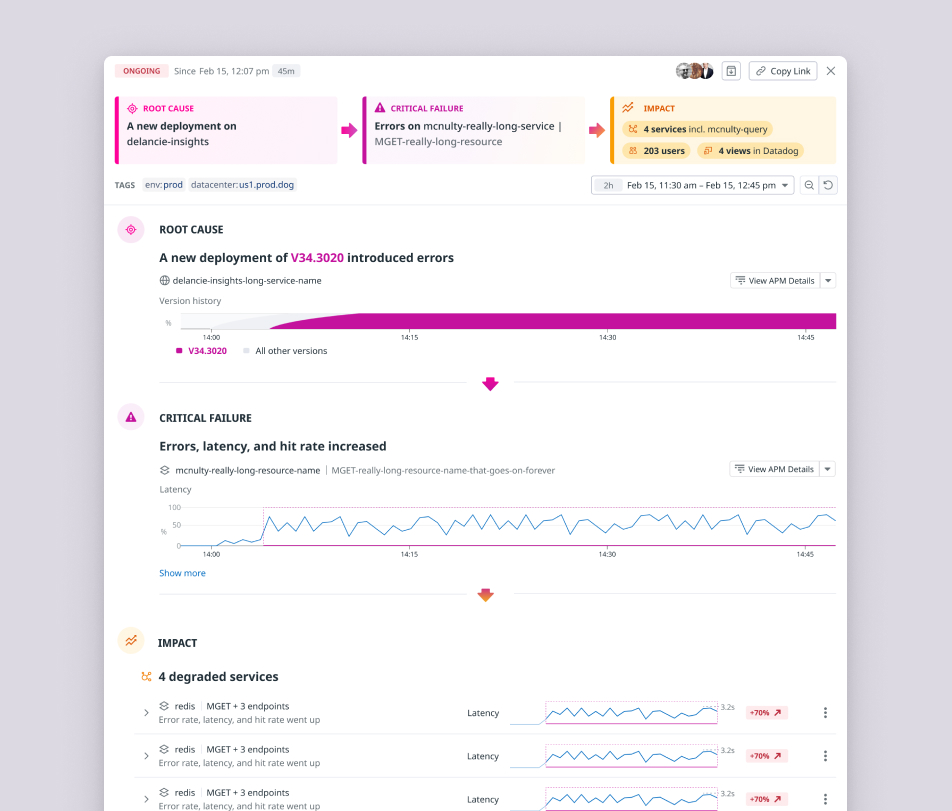Click the export/download icon beside Copy Link
952x811 pixels.
pyautogui.click(x=731, y=71)
